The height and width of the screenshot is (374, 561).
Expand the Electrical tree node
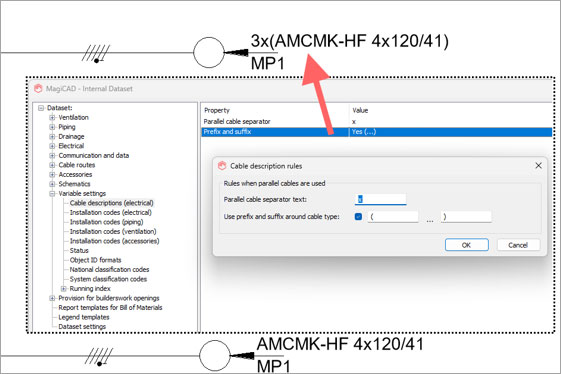[52, 146]
